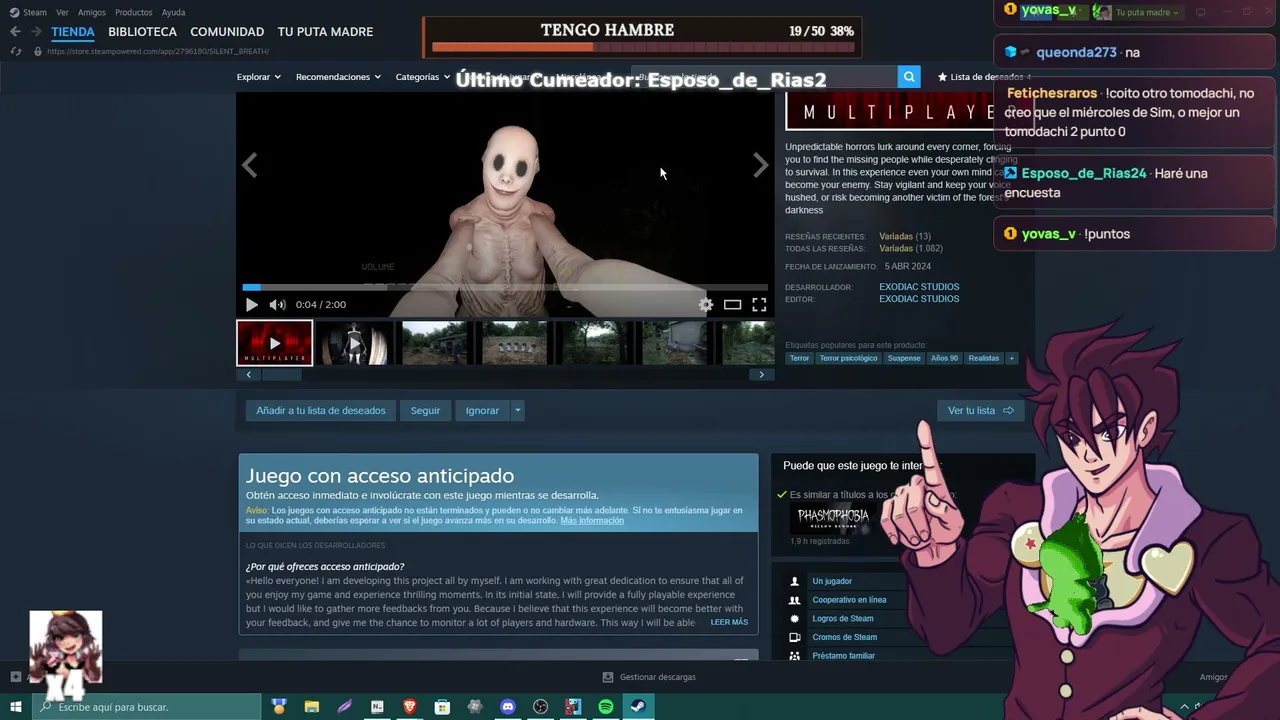Open the Explorar dropdown

pyautogui.click(x=258, y=77)
